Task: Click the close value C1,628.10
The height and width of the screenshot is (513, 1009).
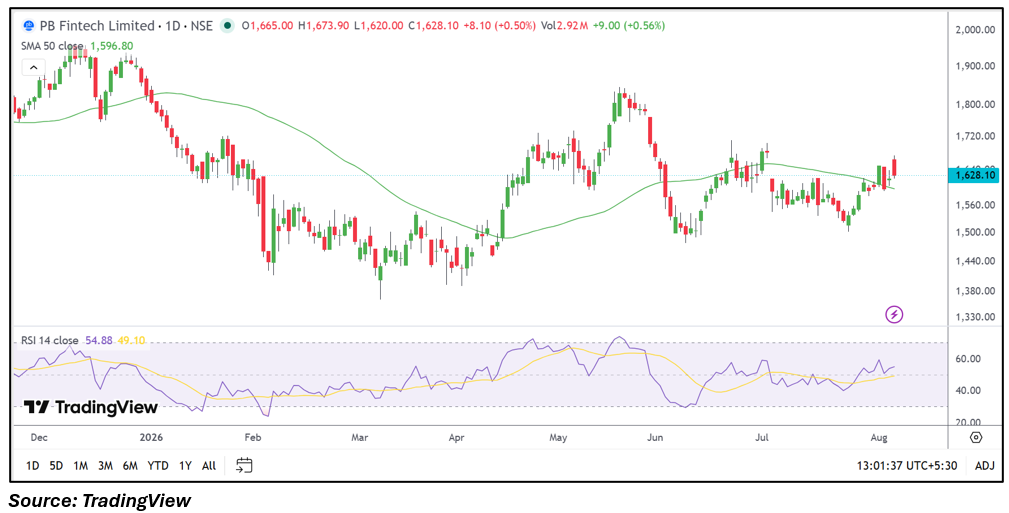Action: [434, 26]
